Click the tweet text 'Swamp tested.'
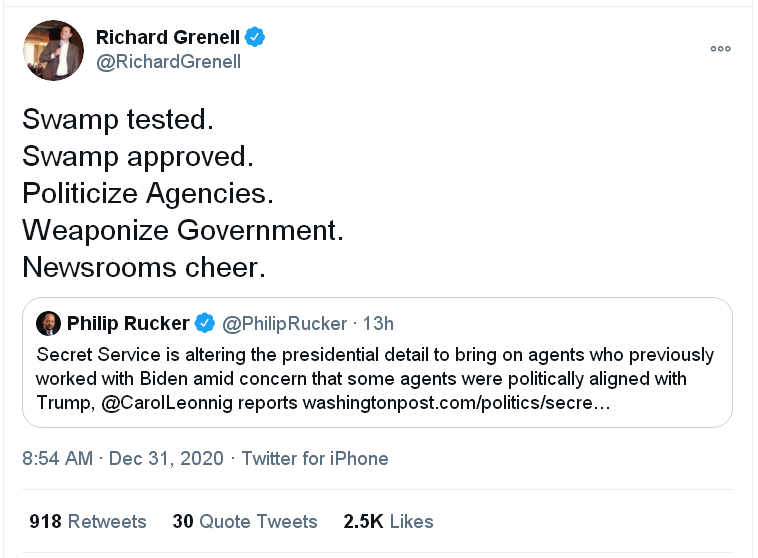Screen dimensions: 758x558 click(118, 120)
